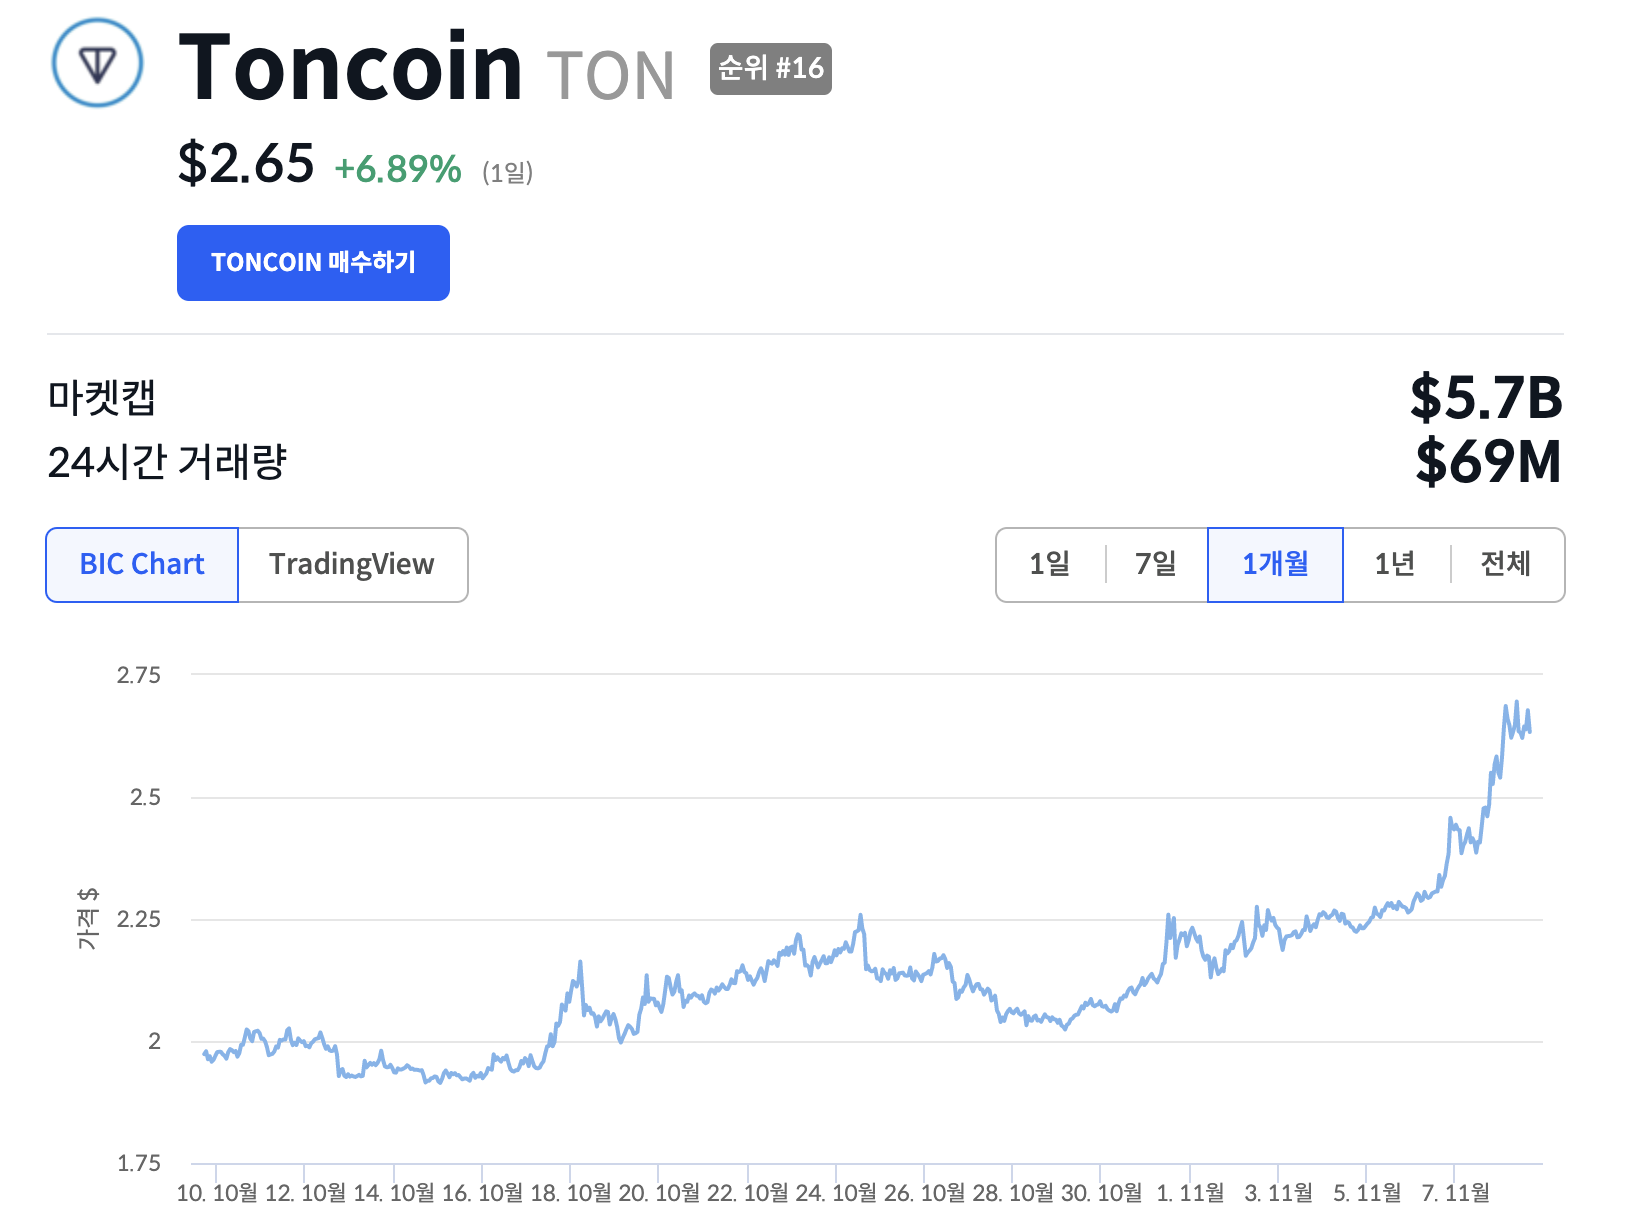Click the TON ticker symbol
The image size is (1648, 1230).
(610, 76)
